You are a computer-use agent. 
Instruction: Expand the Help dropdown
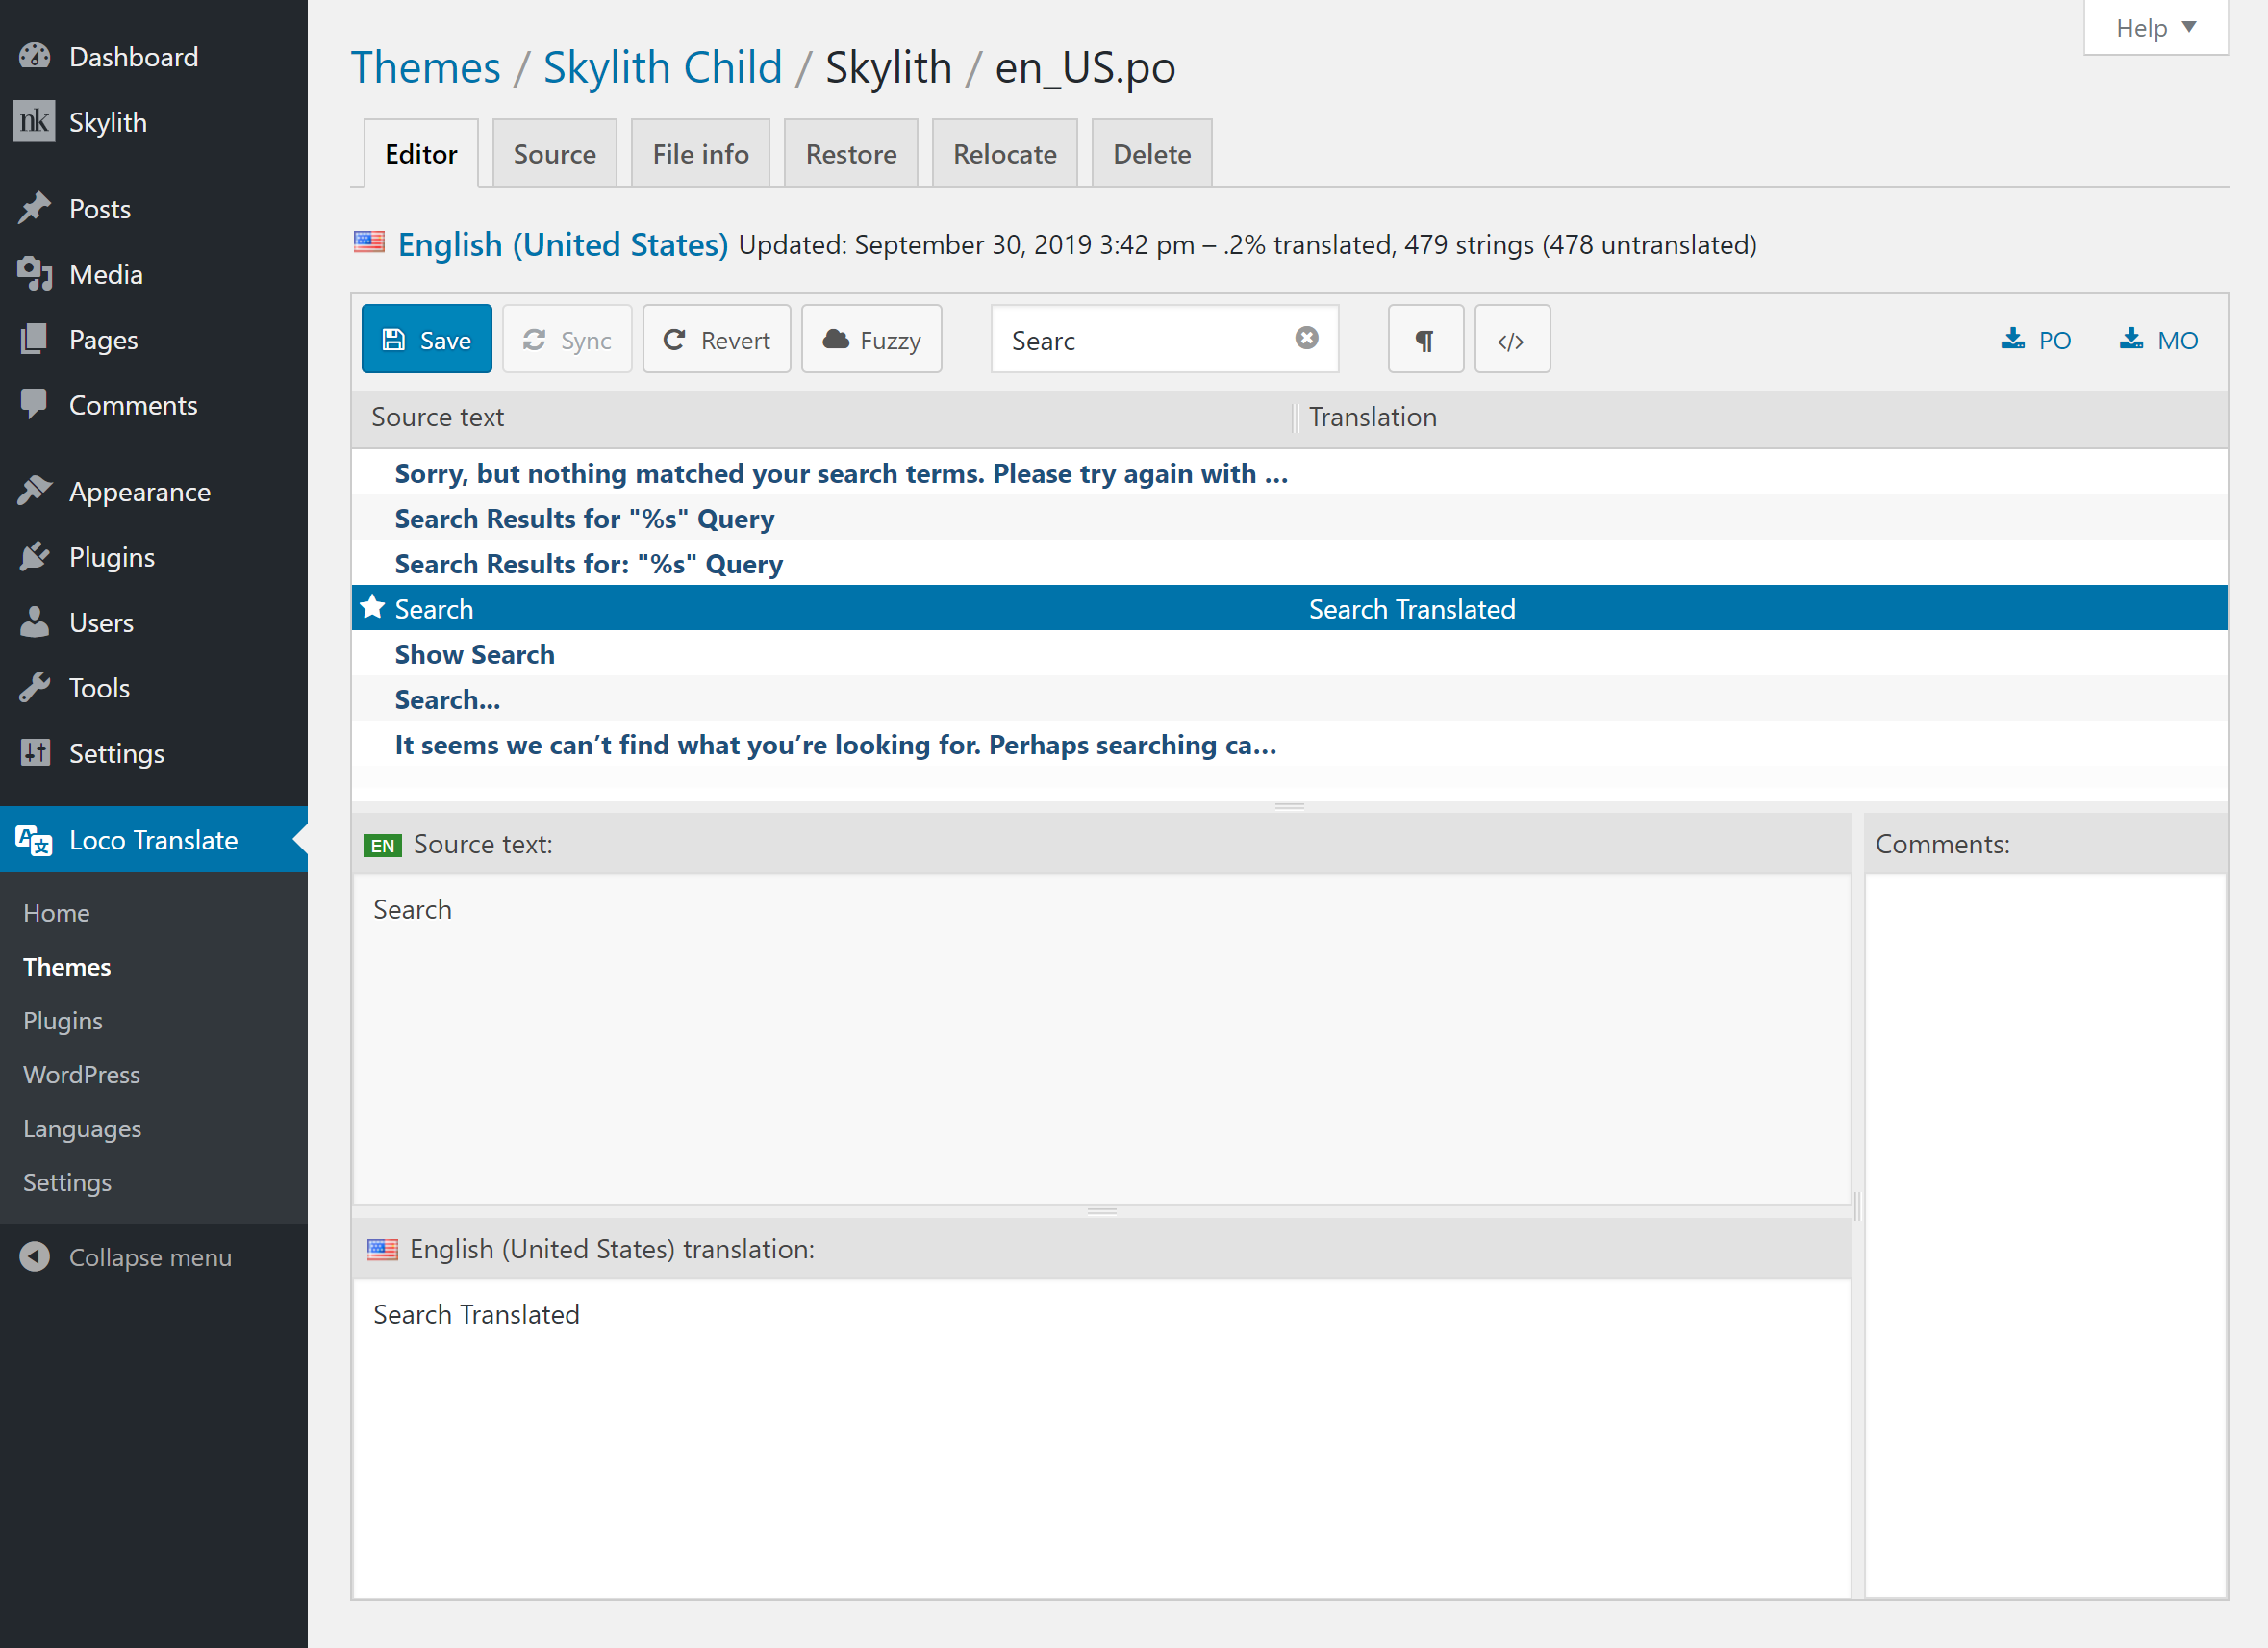click(2155, 28)
